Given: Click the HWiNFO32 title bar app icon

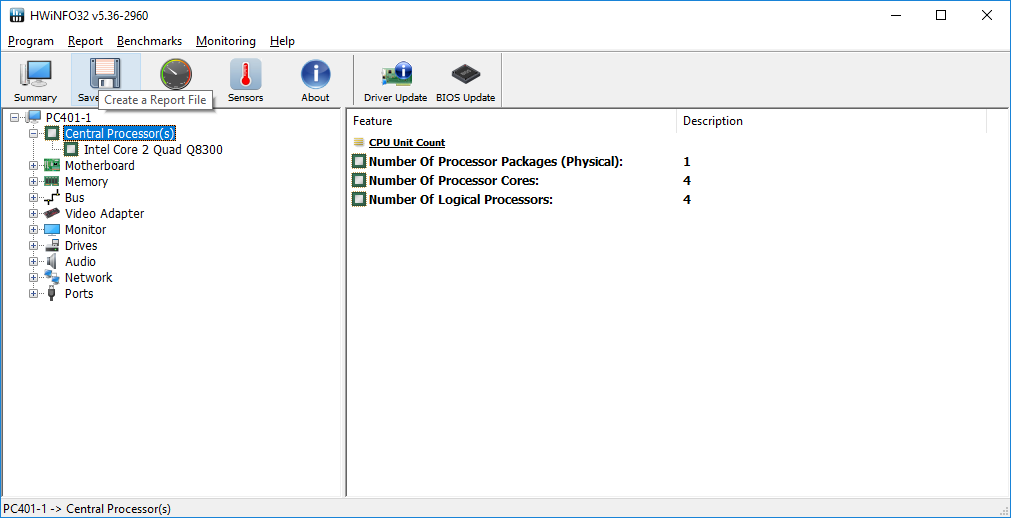Looking at the screenshot, I should click(17, 15).
